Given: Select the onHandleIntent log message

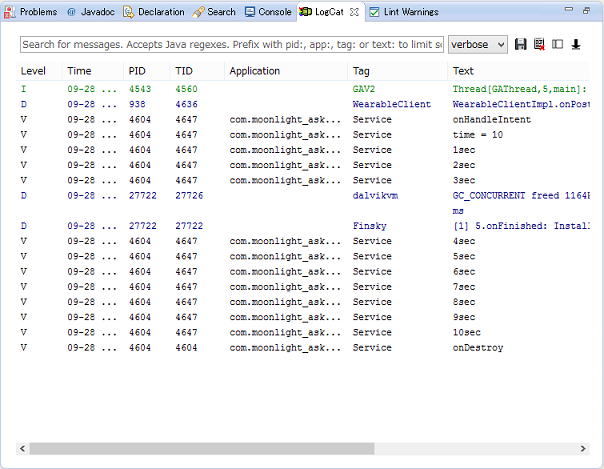Looking at the screenshot, I should 492,120.
